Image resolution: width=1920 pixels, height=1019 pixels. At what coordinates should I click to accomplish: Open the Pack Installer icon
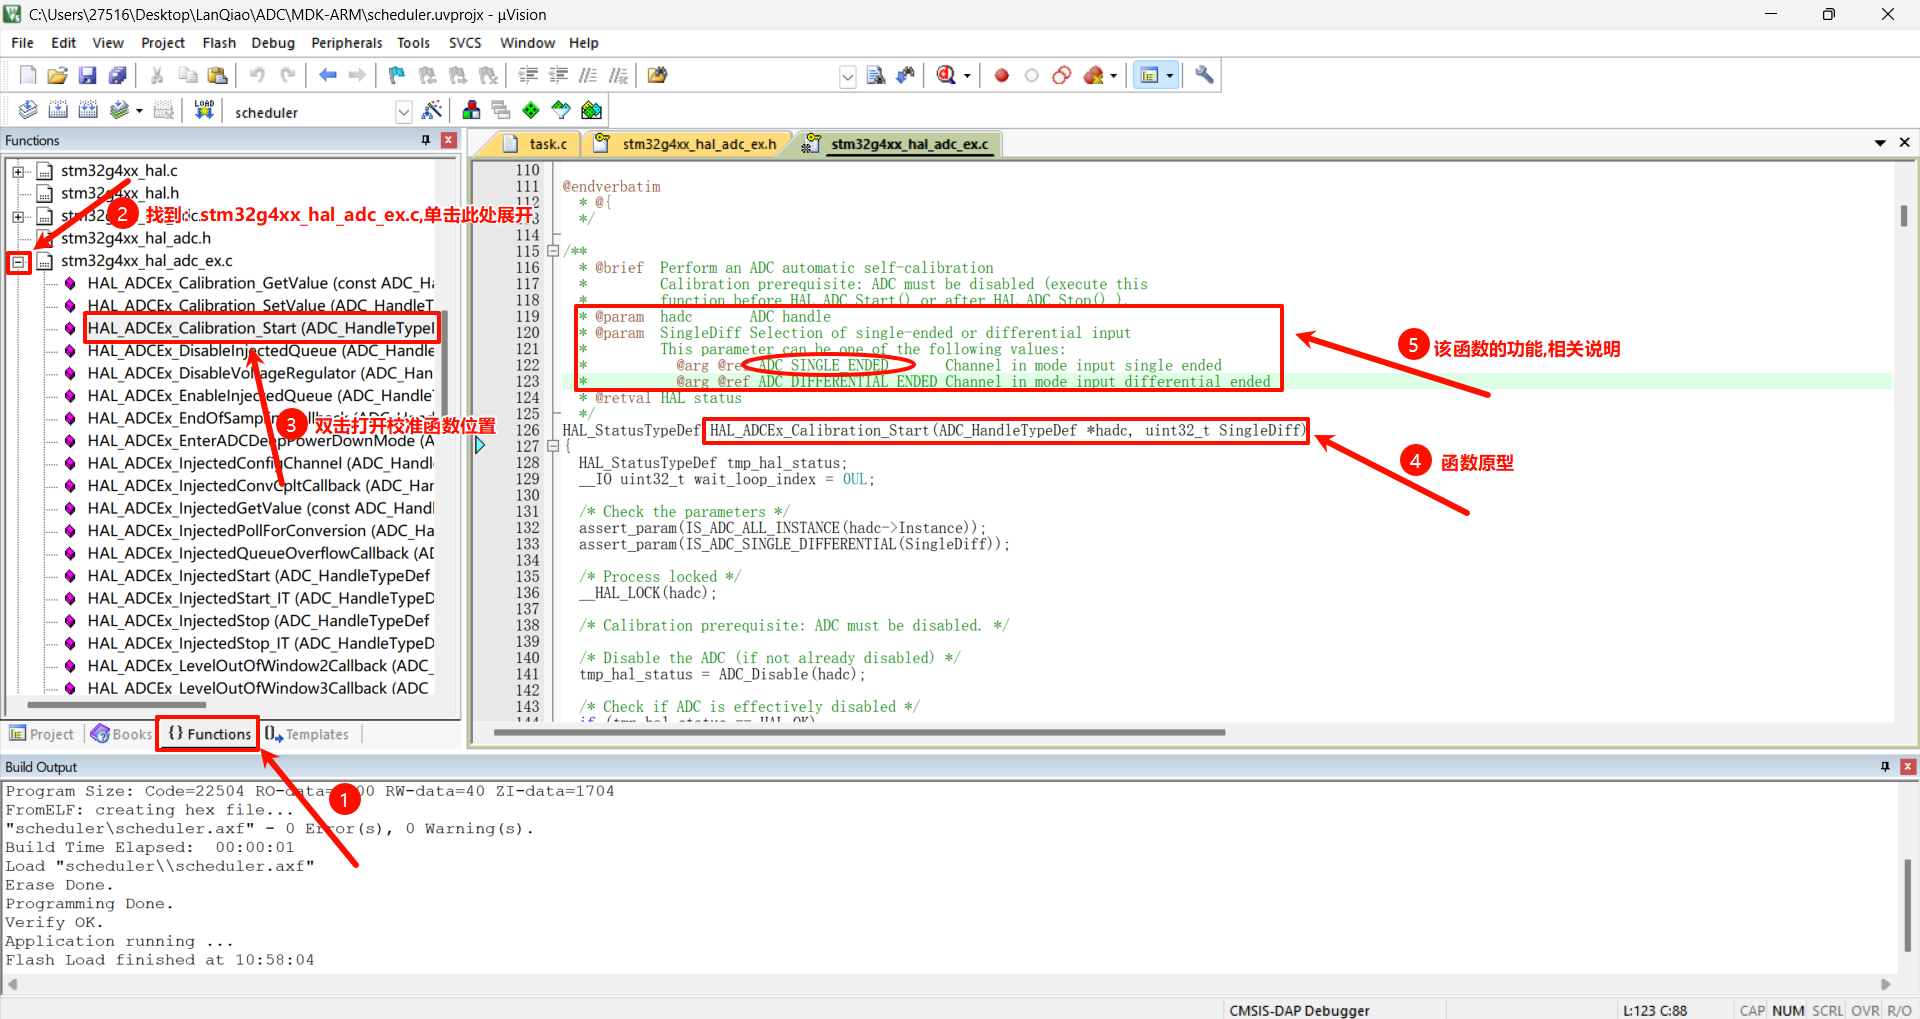[x=592, y=110]
